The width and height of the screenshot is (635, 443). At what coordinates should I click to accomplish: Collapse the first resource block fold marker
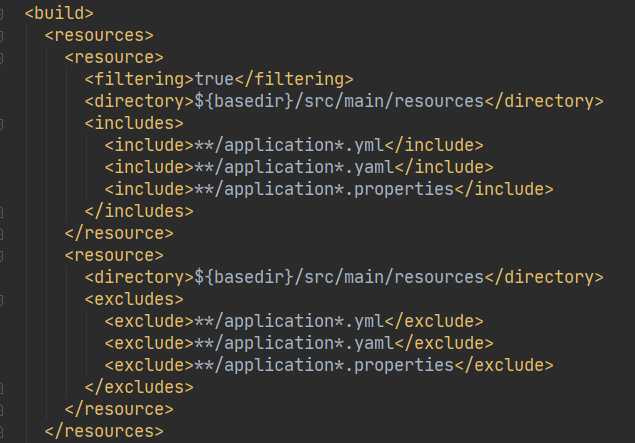coord(1,58)
